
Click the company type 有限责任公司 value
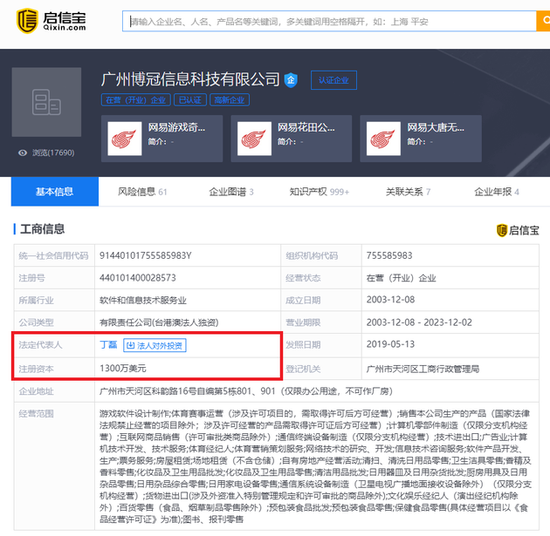pyautogui.click(x=159, y=323)
